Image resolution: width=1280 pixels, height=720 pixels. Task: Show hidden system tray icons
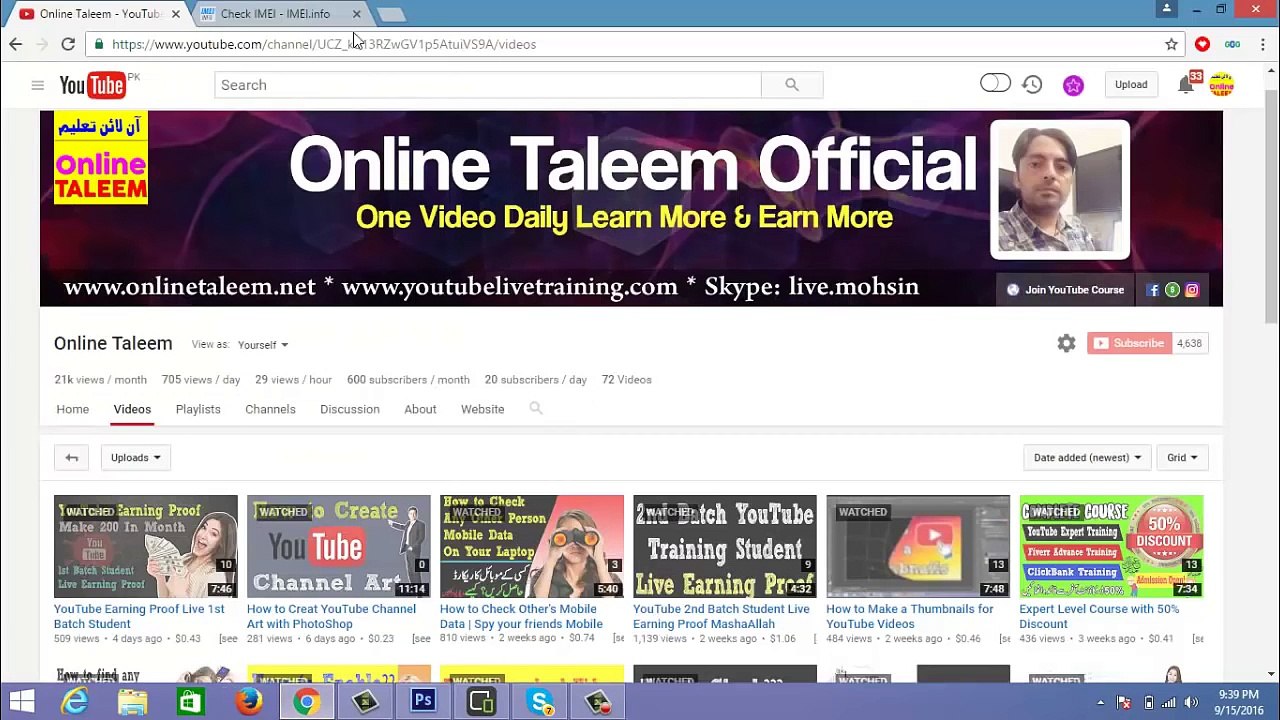(x=1100, y=702)
